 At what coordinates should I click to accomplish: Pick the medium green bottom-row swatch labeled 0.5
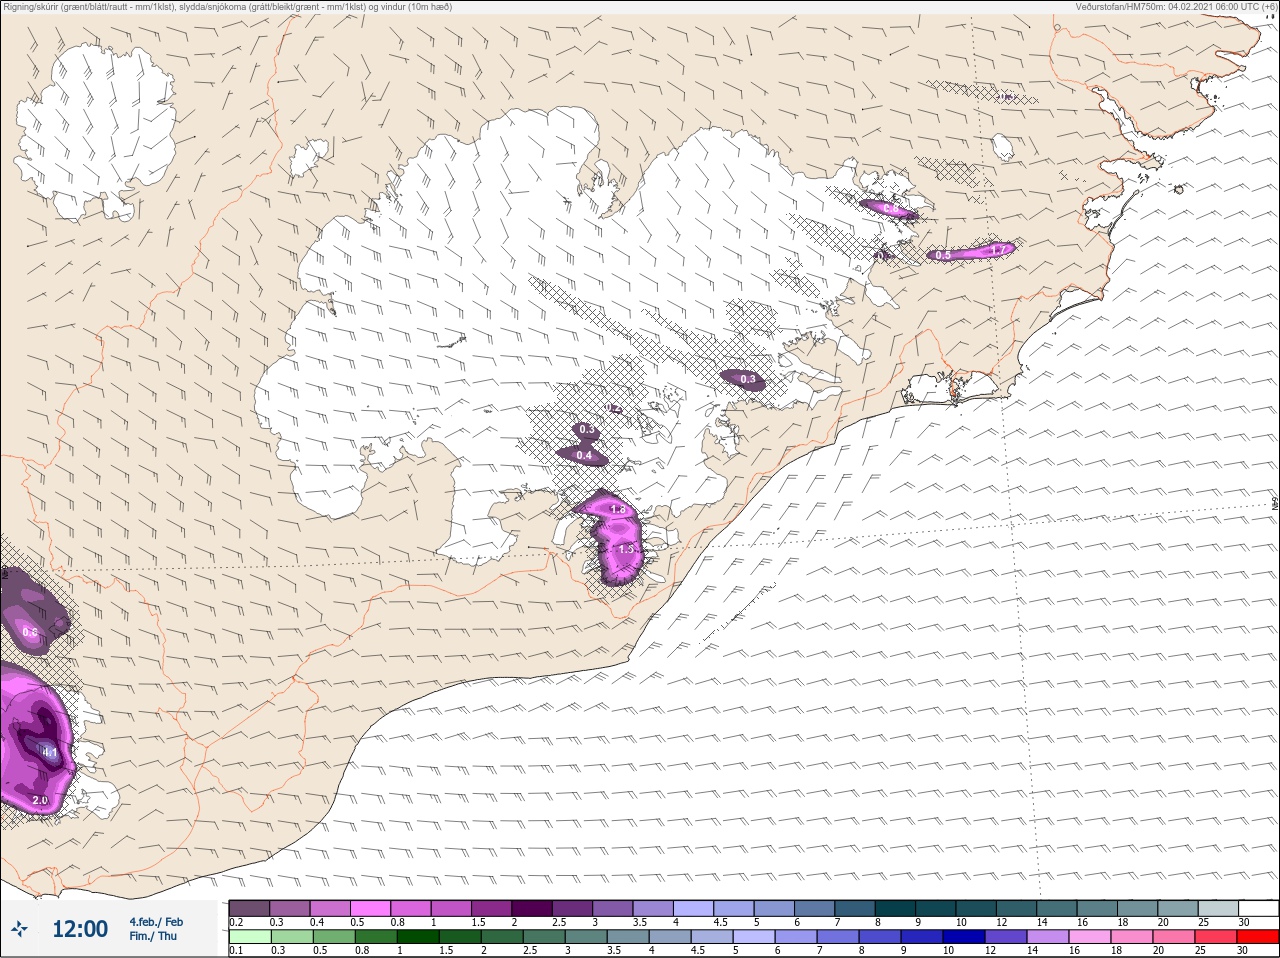332,937
